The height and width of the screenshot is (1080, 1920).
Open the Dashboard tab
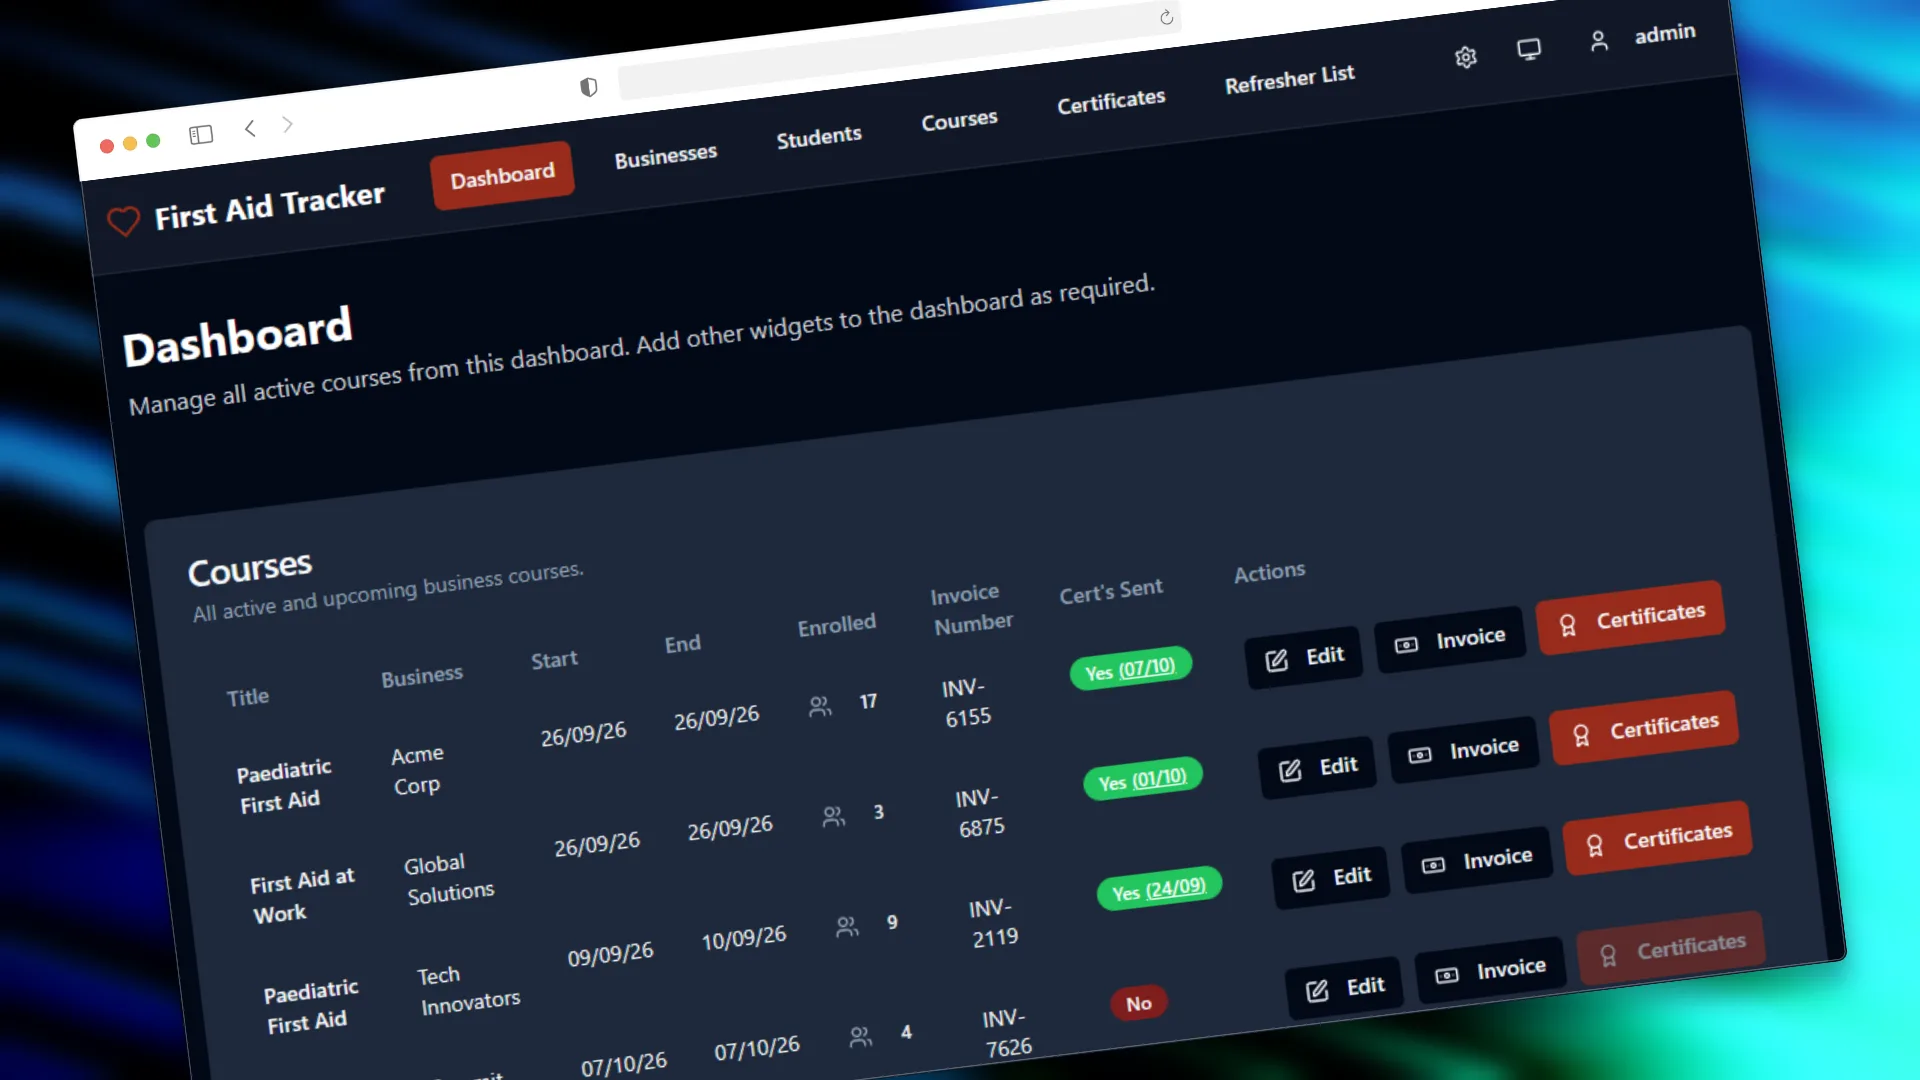(x=502, y=176)
